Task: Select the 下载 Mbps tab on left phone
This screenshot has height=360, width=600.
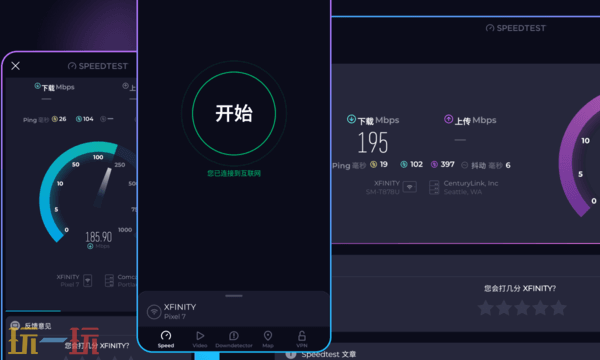Action: click(x=54, y=87)
